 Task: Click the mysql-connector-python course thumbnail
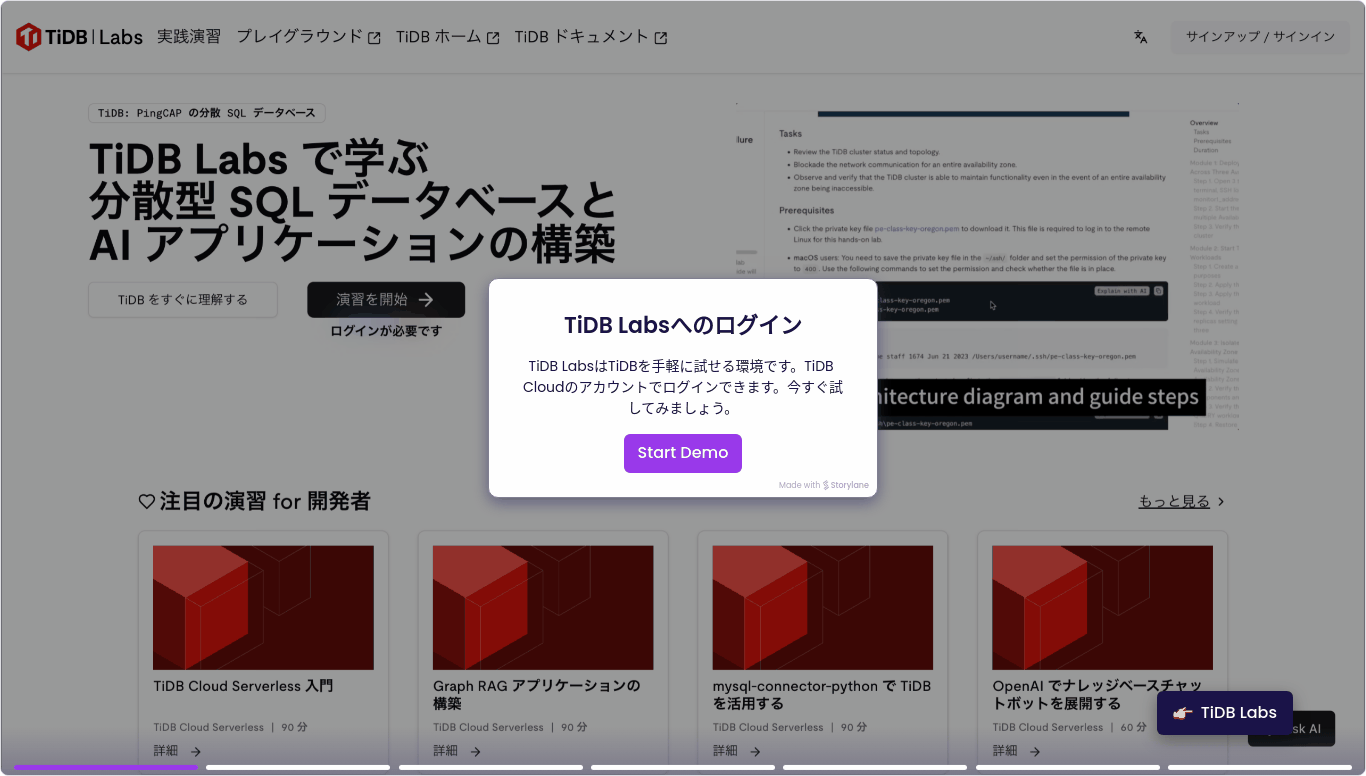[822, 607]
